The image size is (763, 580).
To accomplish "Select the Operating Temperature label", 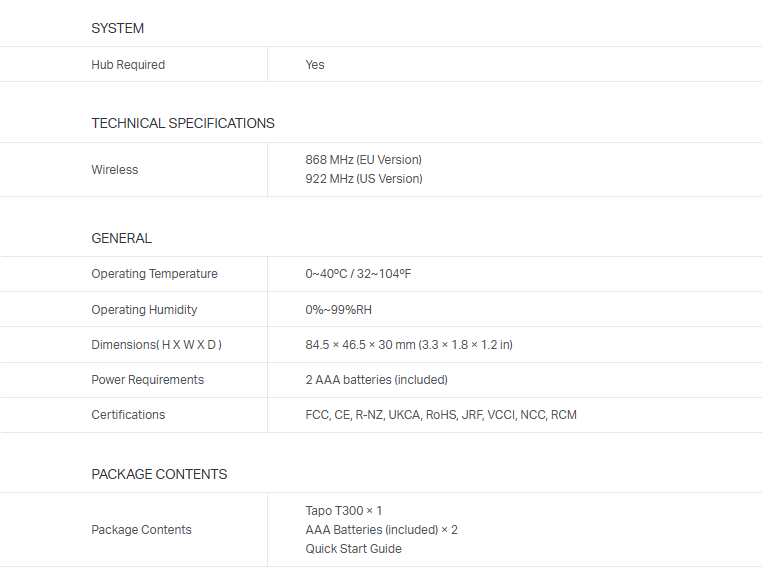I will click(x=154, y=274).
